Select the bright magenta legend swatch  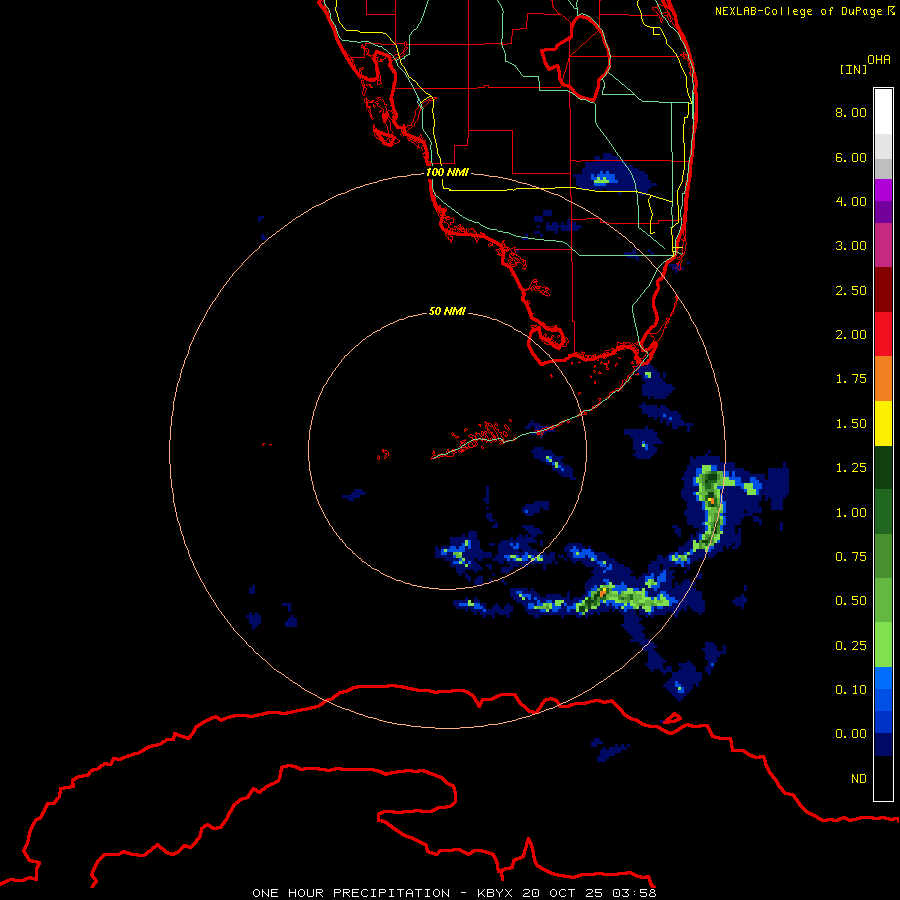coord(883,190)
